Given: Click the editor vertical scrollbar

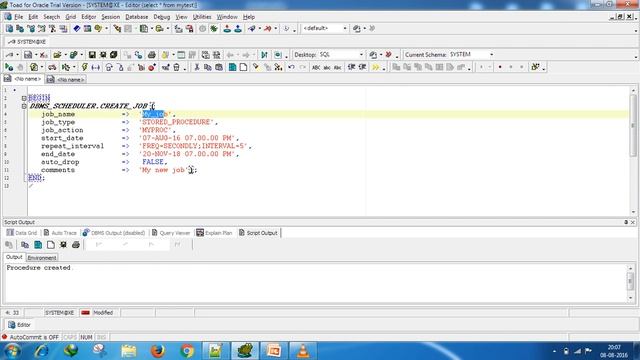Looking at the screenshot, I should click(x=633, y=151).
